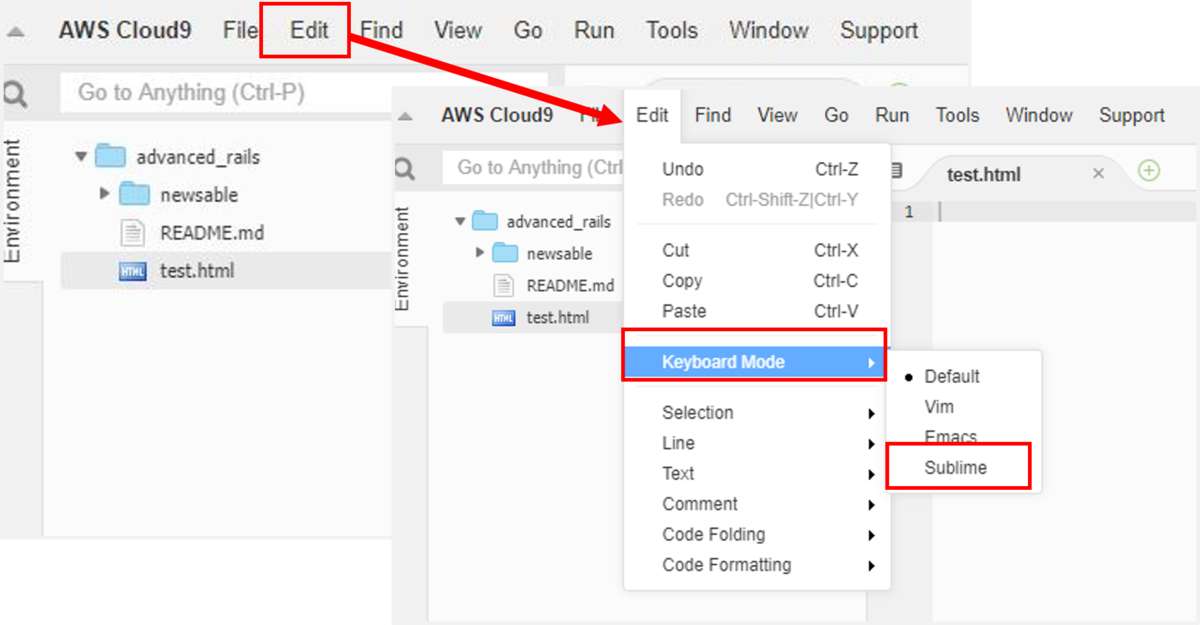Click the menu-bar collapse arrow in the foreground window
Viewport: 1200px width, 625px height.
[405, 117]
